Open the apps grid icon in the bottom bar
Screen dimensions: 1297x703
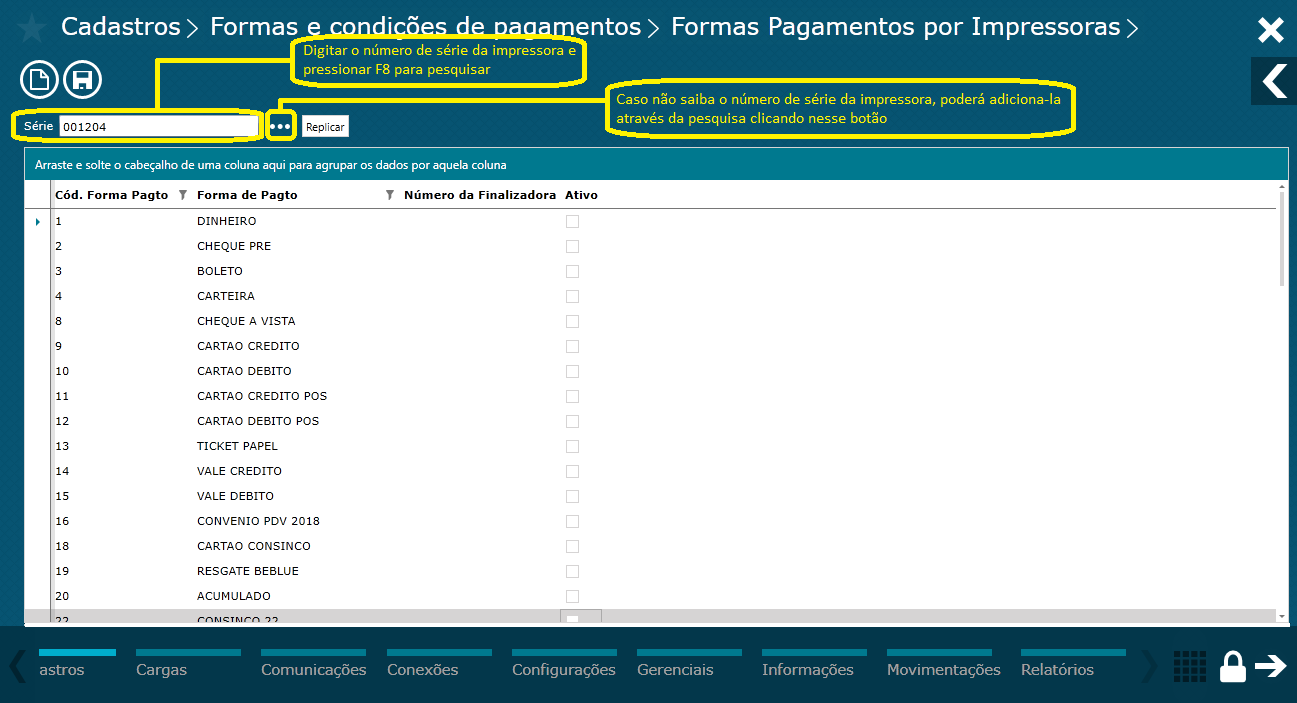coord(1189,667)
